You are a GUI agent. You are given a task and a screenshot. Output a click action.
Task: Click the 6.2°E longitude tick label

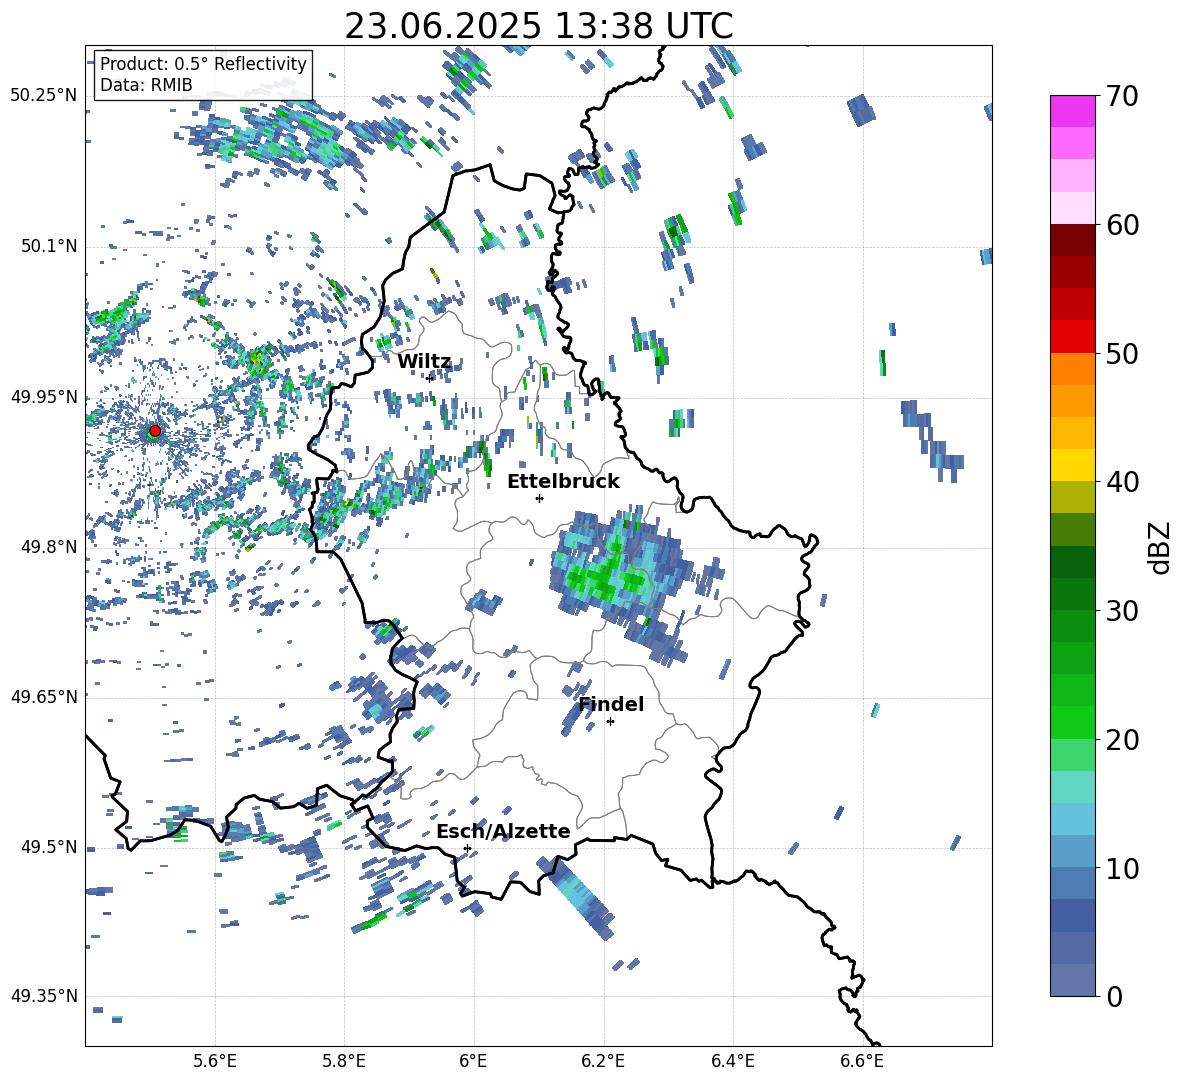coord(603,1061)
